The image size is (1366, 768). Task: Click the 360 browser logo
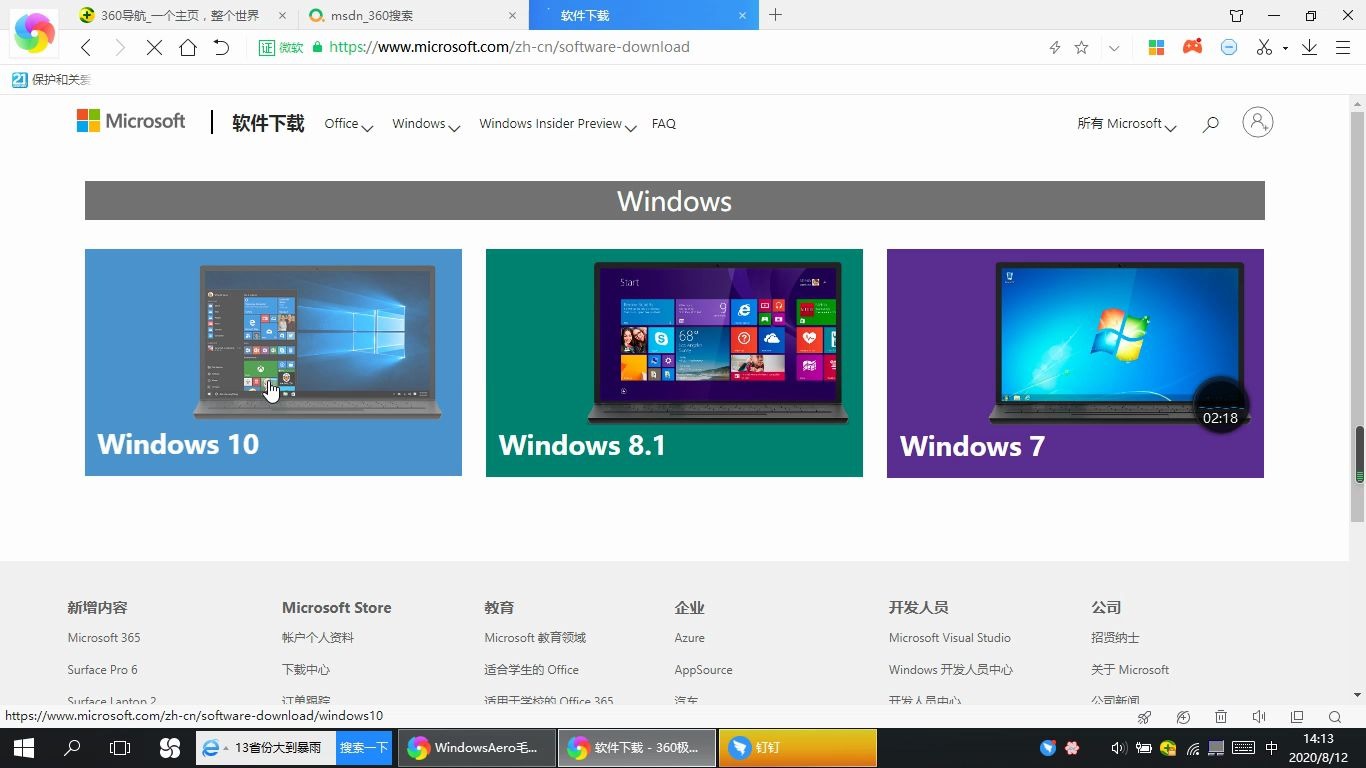pyautogui.click(x=35, y=33)
